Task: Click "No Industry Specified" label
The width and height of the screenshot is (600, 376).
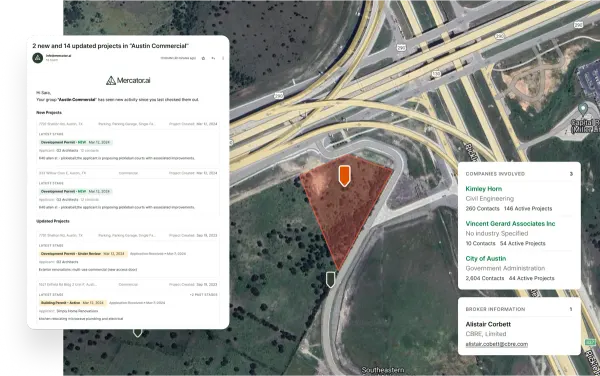Action: 497,233
